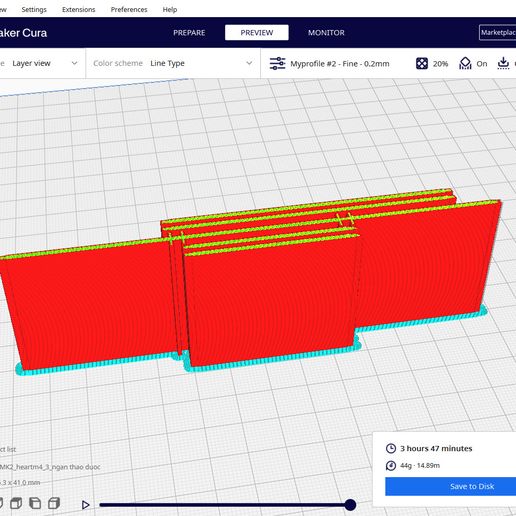This screenshot has height=516, width=516.
Task: Click the print settings sliders icon
Action: pyautogui.click(x=277, y=63)
